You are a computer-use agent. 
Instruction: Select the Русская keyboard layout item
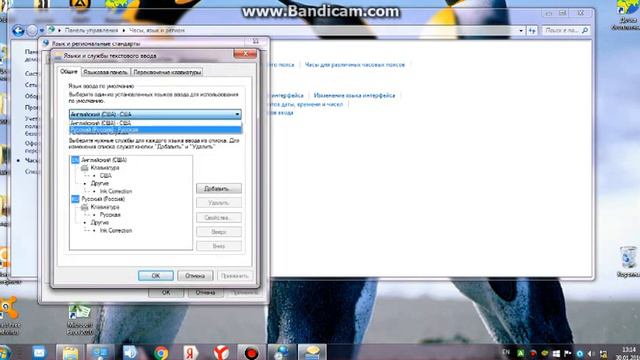click(x=110, y=215)
